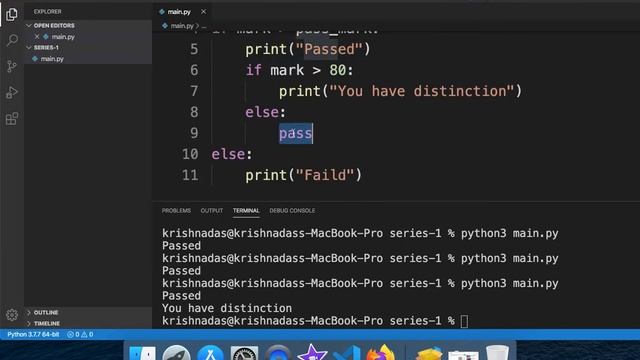Click 'if mark > 80:' on line 6
The height and width of the screenshot is (360, 640).
299,70
